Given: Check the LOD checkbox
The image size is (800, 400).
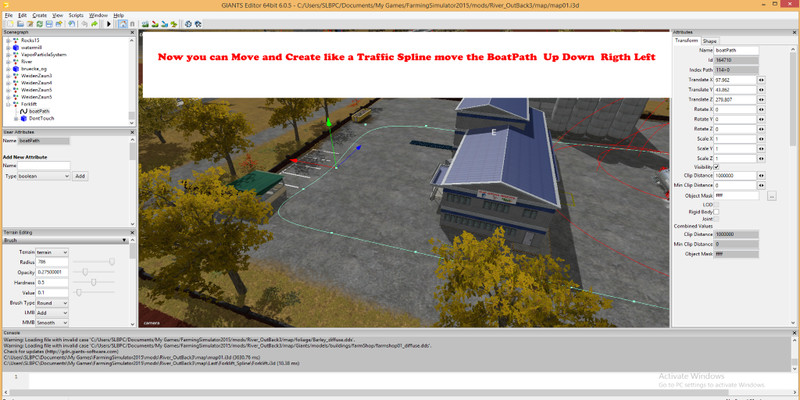Looking at the screenshot, I should pos(717,204).
